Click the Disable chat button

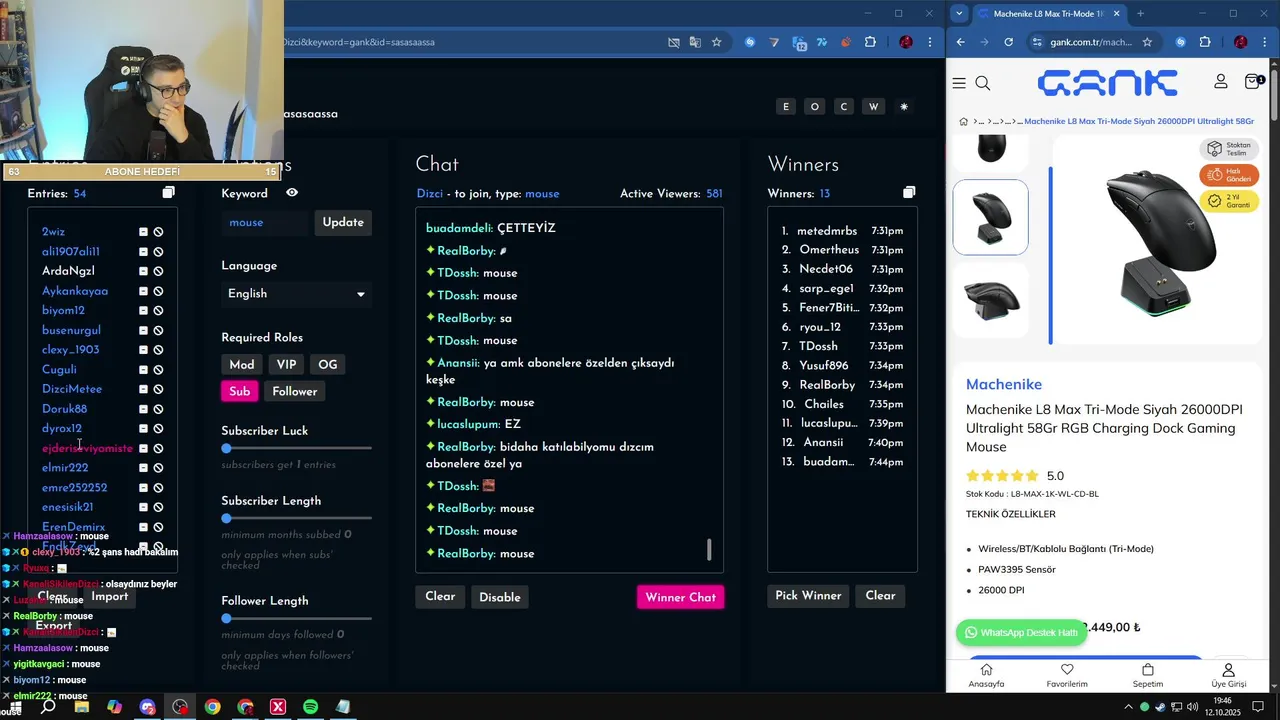tap(500, 597)
